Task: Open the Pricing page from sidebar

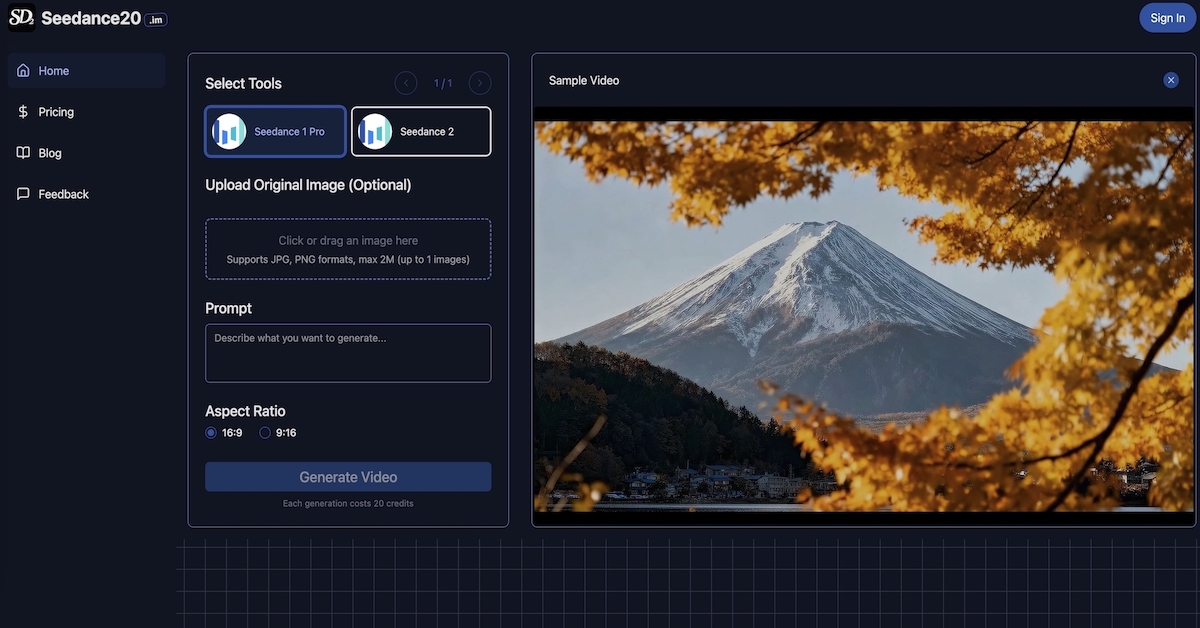Action: coord(56,112)
